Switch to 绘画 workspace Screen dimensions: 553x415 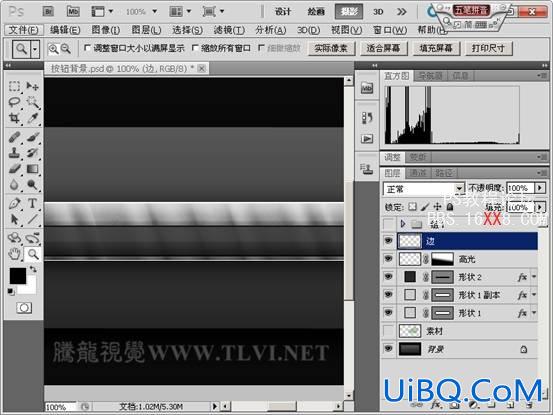316,12
